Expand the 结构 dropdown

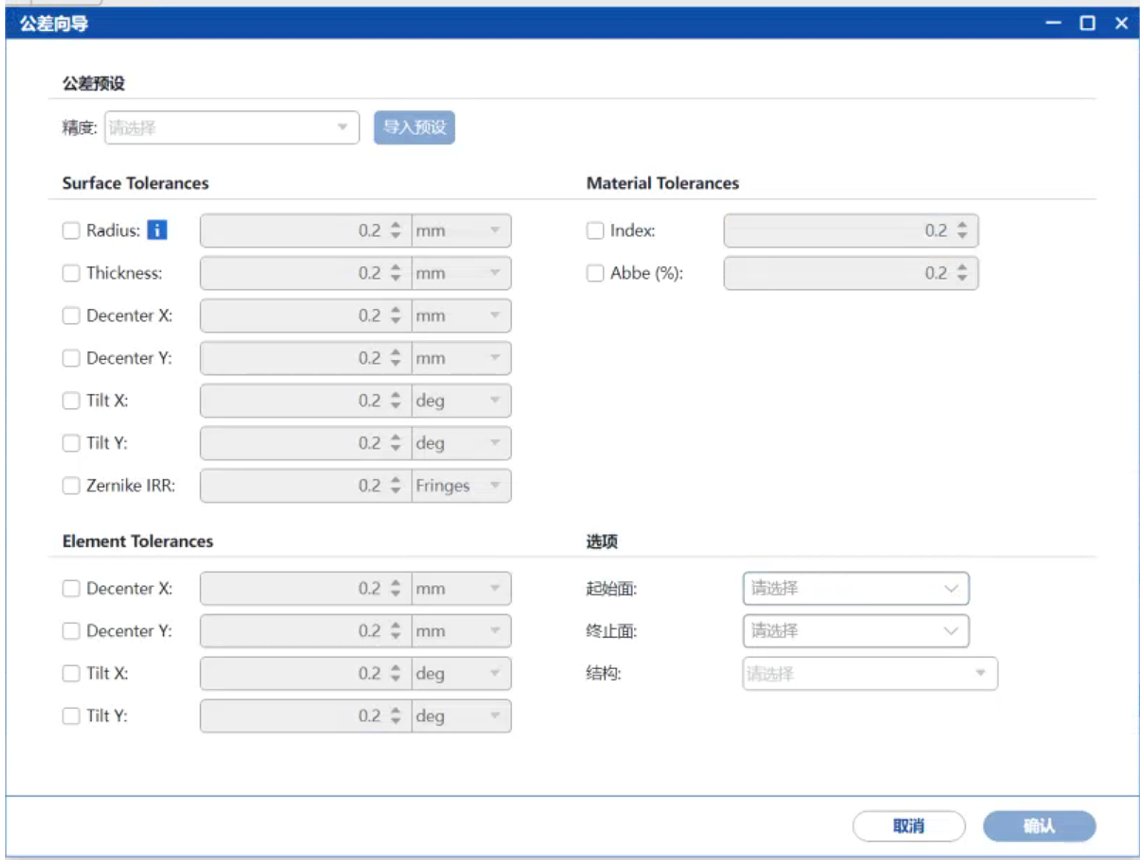point(869,674)
